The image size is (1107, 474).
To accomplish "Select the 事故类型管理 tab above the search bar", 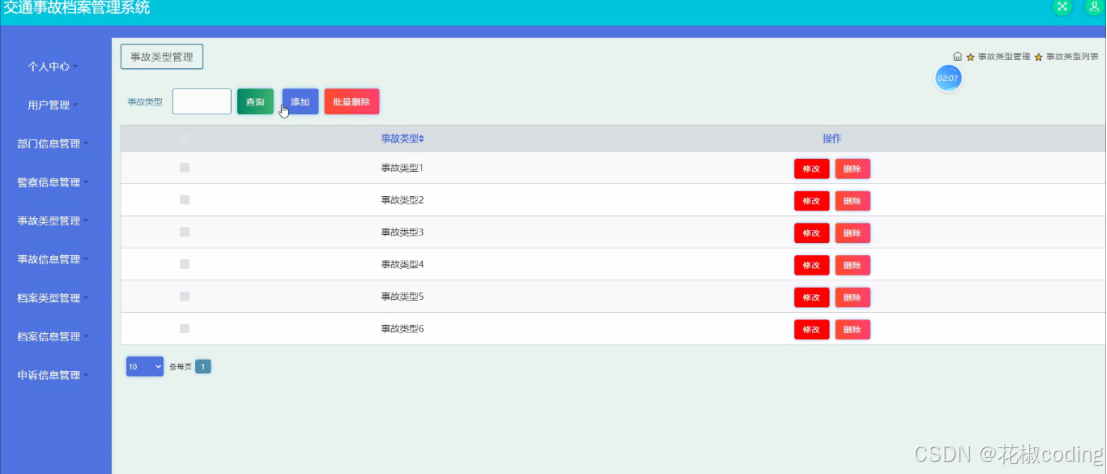I will pyautogui.click(x=162, y=57).
